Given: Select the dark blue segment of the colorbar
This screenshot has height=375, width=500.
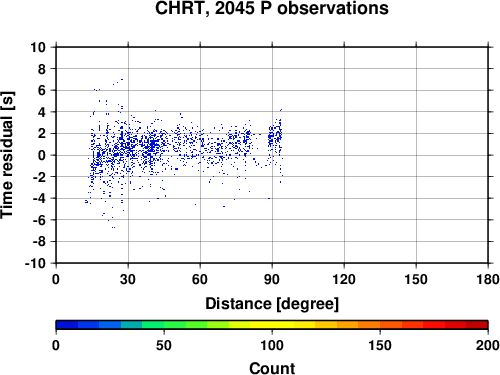Looking at the screenshot, I should click(x=67, y=325).
